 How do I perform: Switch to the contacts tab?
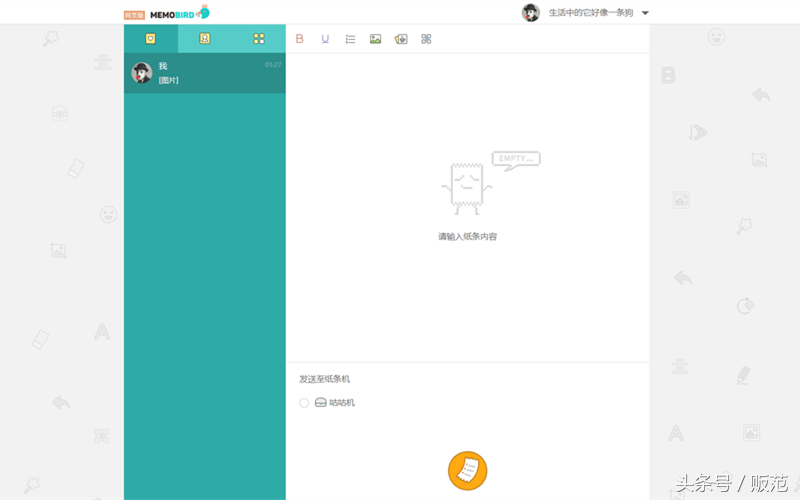pos(205,39)
